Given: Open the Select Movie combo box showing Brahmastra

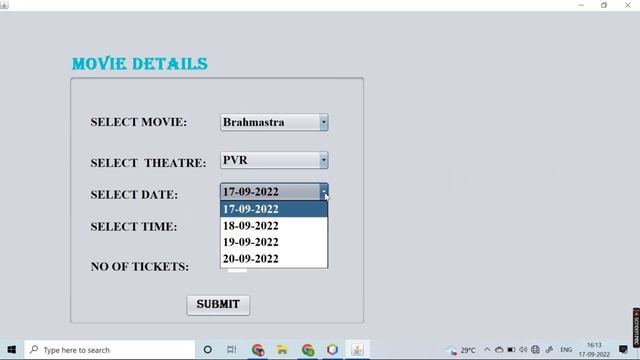Looking at the screenshot, I should [274, 122].
